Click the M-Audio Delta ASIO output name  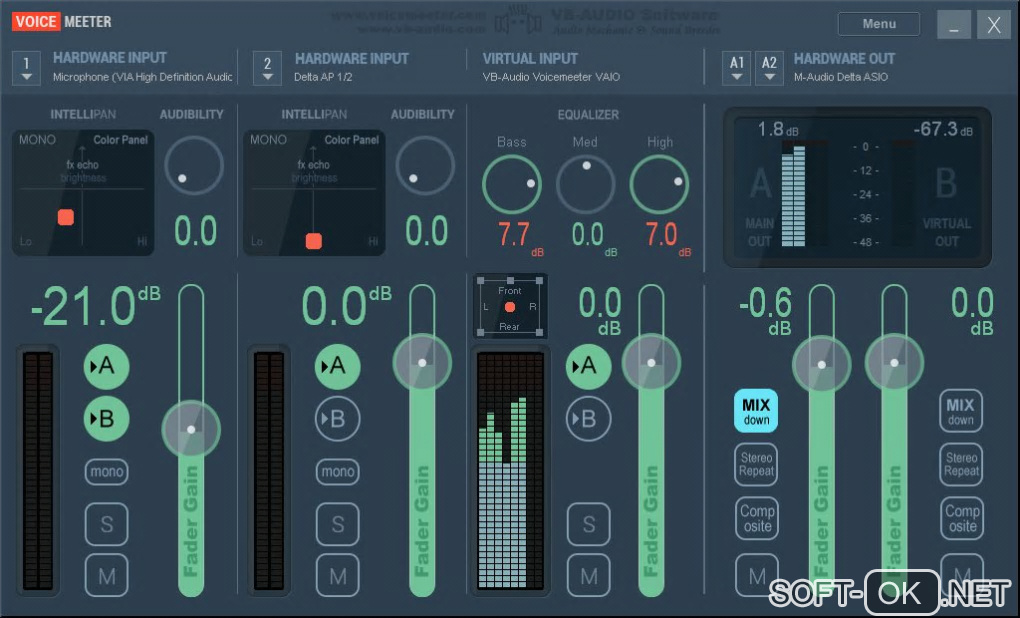(840, 77)
